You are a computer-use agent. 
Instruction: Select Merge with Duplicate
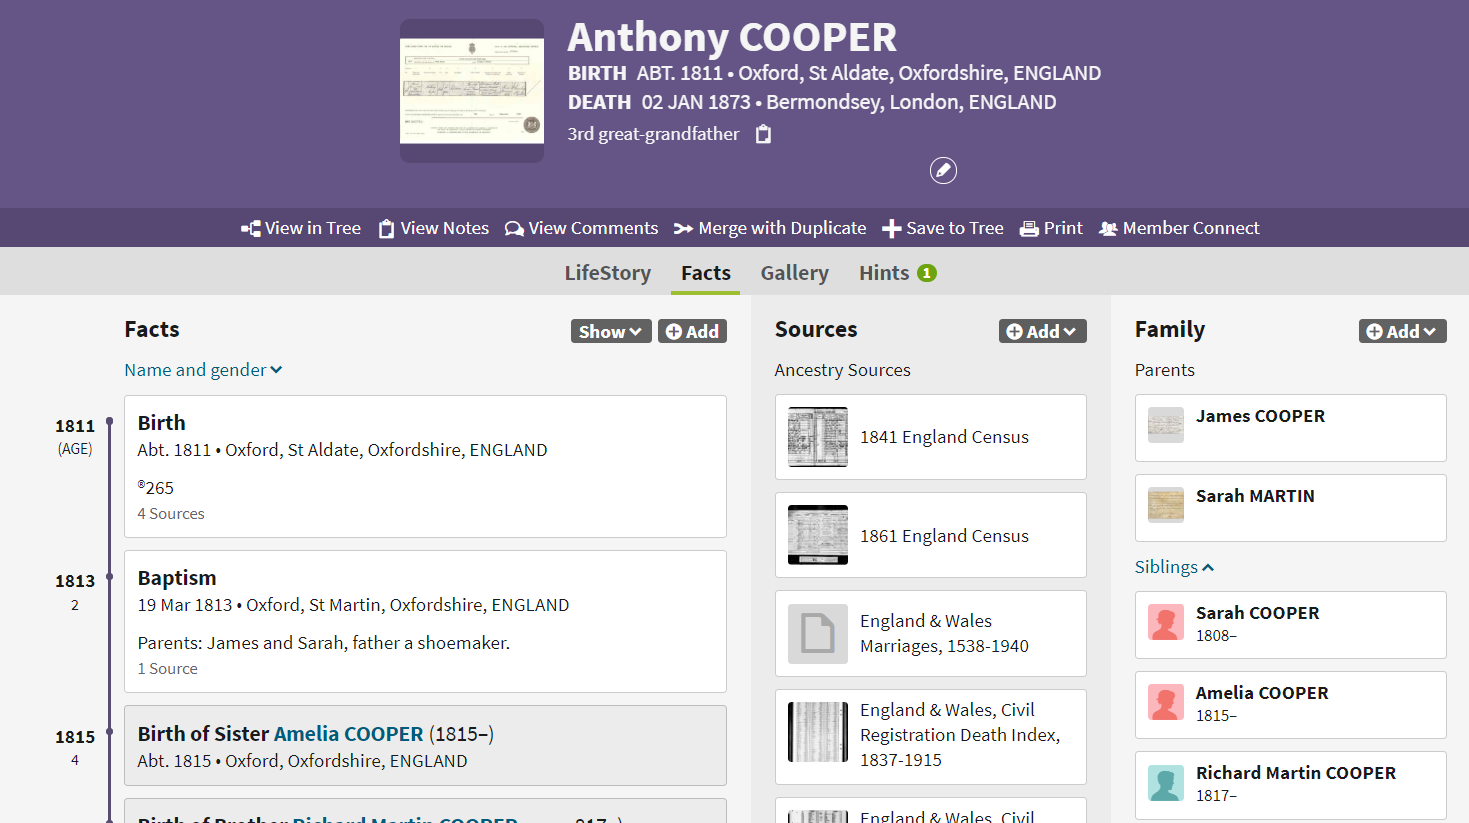[770, 228]
